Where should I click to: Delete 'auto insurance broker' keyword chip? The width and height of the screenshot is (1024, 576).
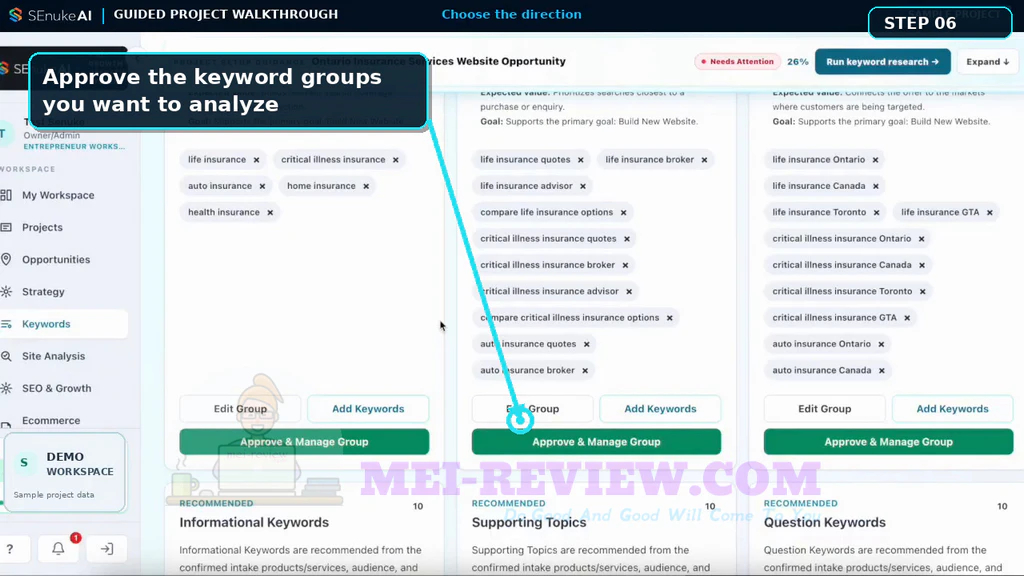point(585,370)
